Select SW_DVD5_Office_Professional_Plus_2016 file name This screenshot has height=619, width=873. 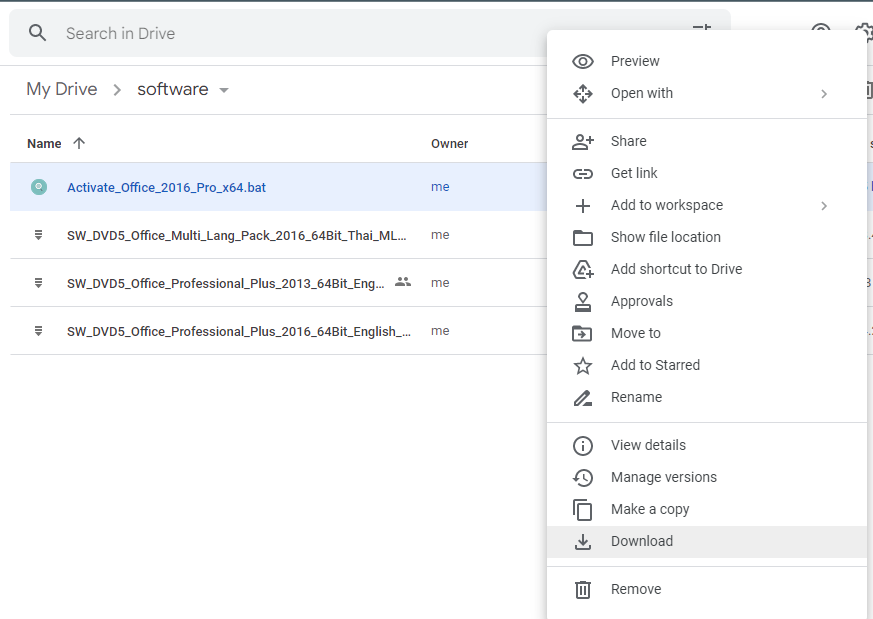click(239, 331)
